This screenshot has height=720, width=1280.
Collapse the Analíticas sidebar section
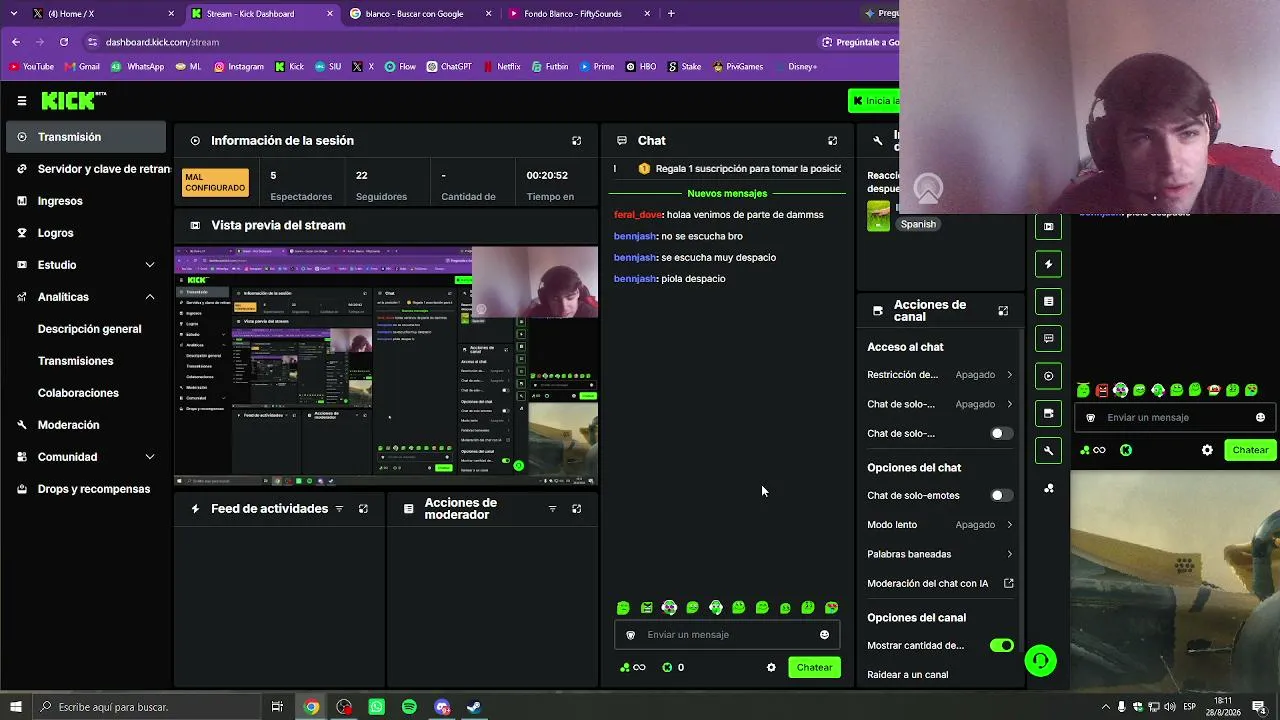click(150, 297)
